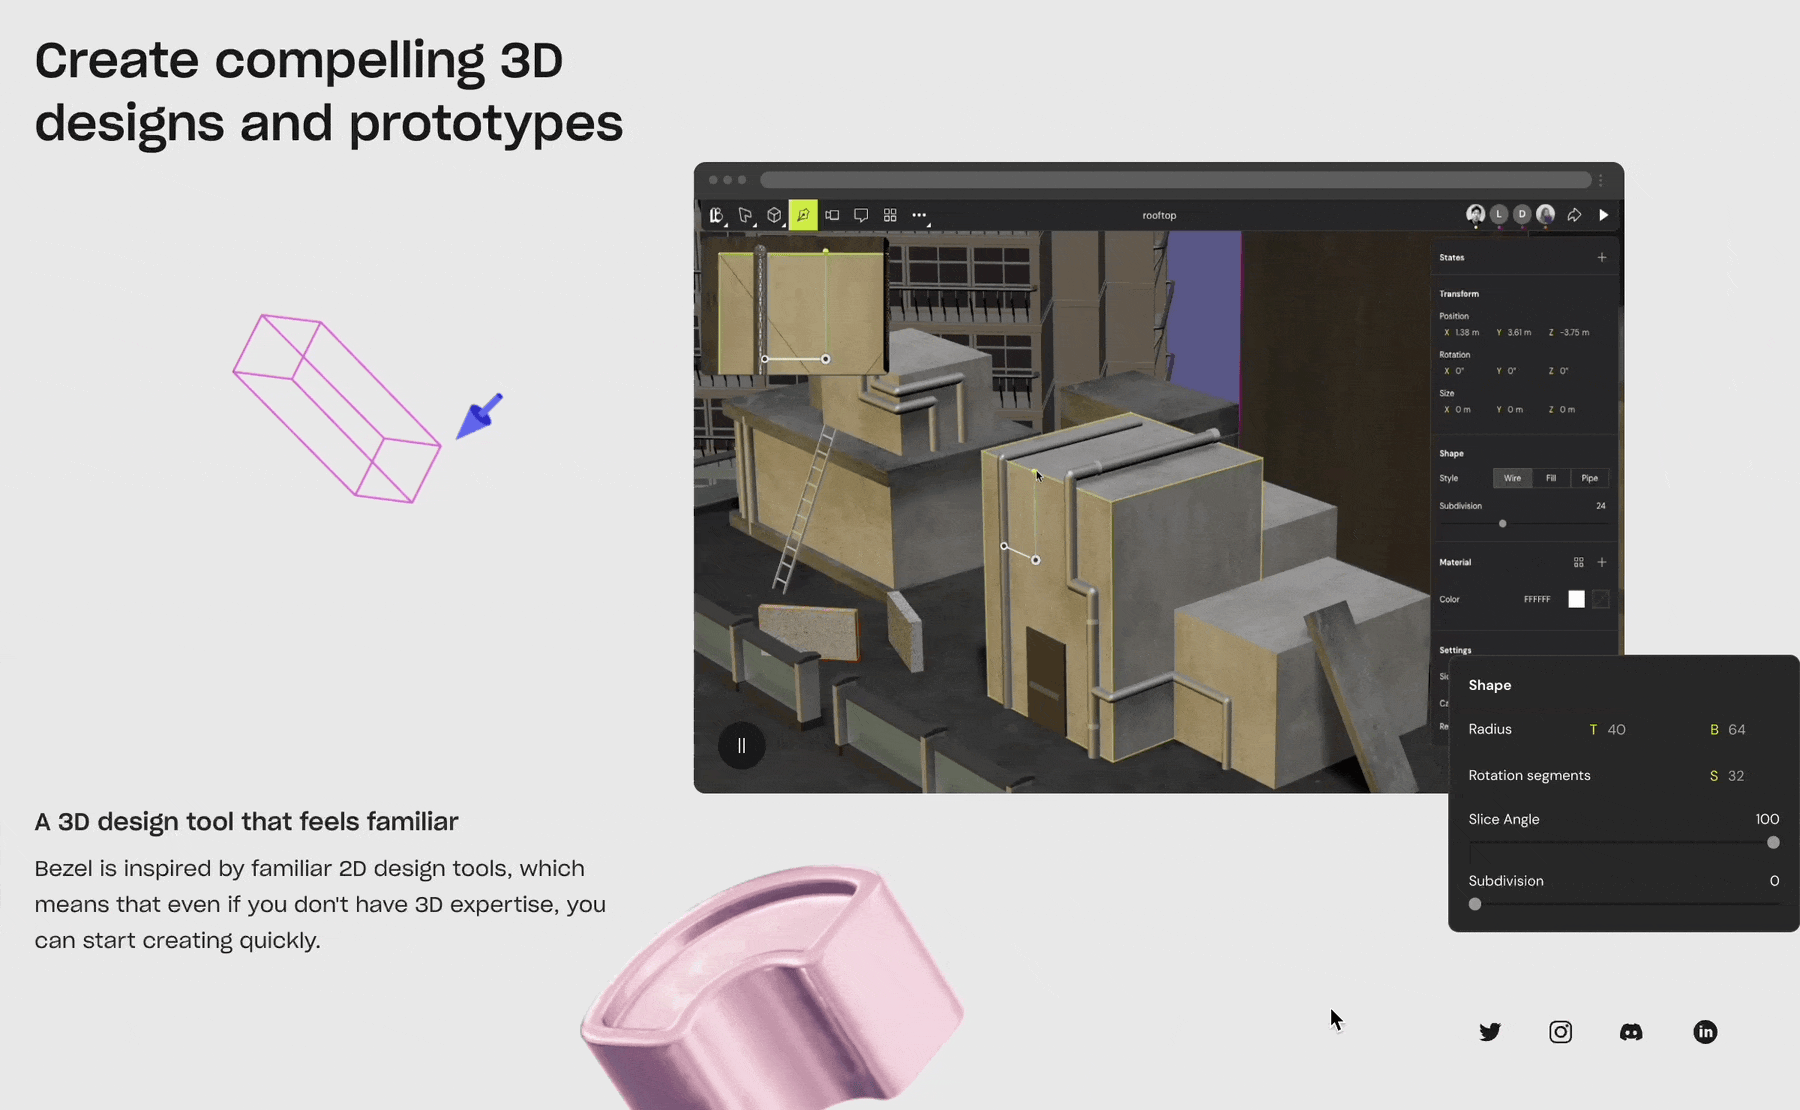The width and height of the screenshot is (1800, 1110).
Task: Open the LinkedIn page link
Action: click(1705, 1032)
